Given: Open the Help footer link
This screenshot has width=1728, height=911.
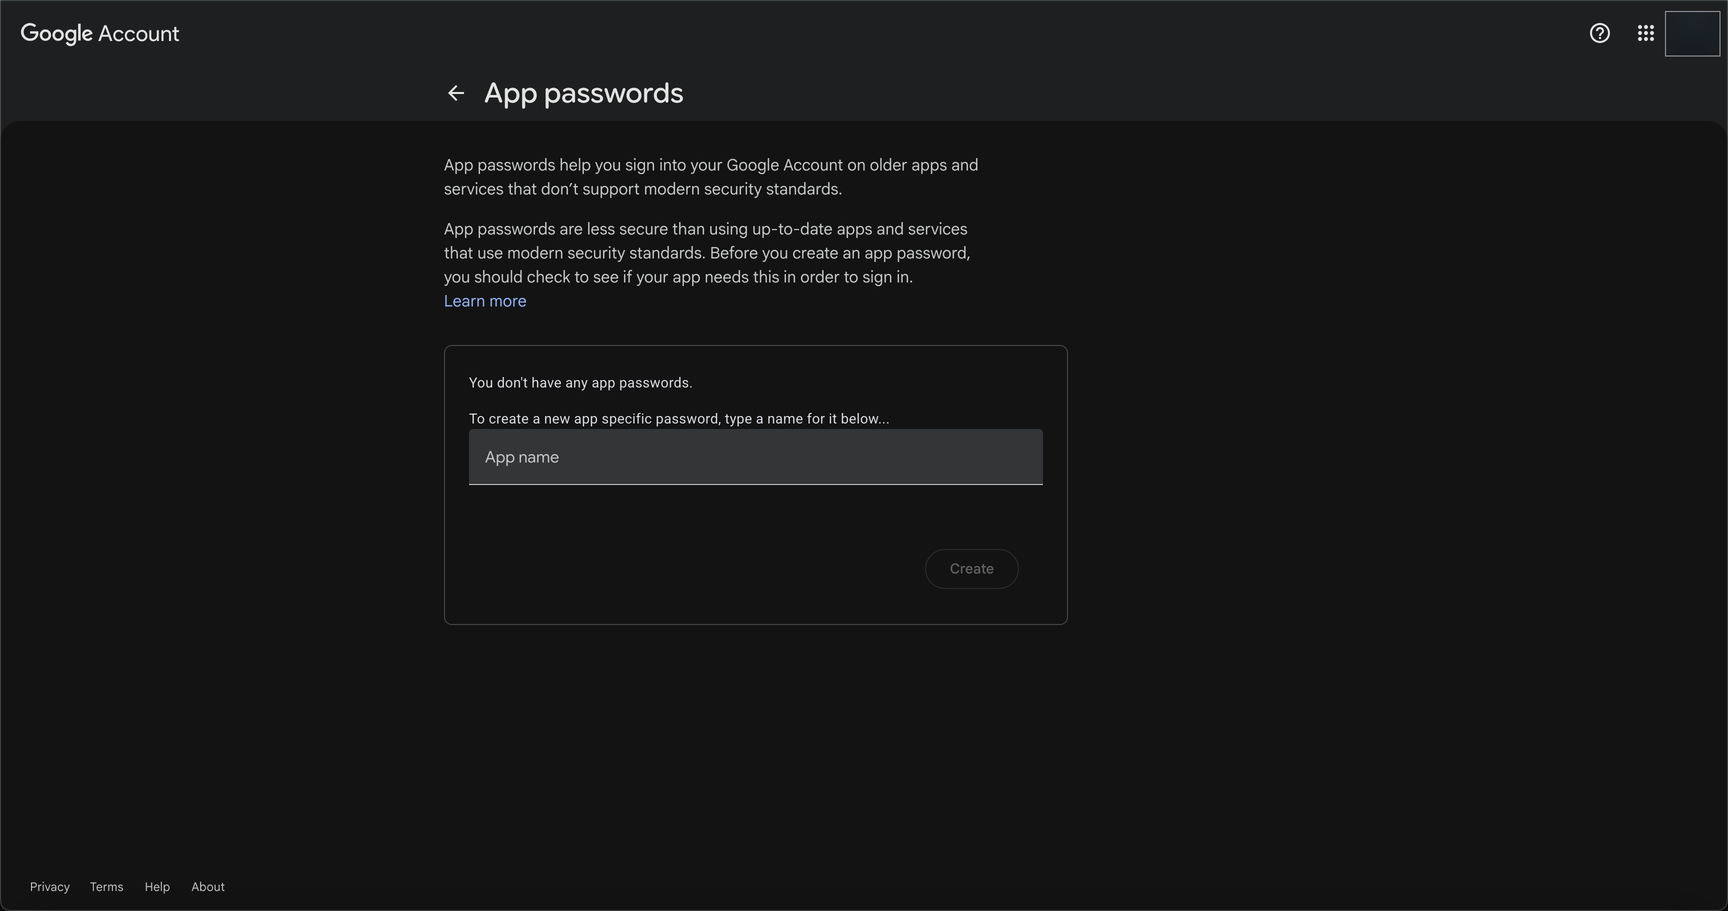Looking at the screenshot, I should pyautogui.click(x=157, y=887).
